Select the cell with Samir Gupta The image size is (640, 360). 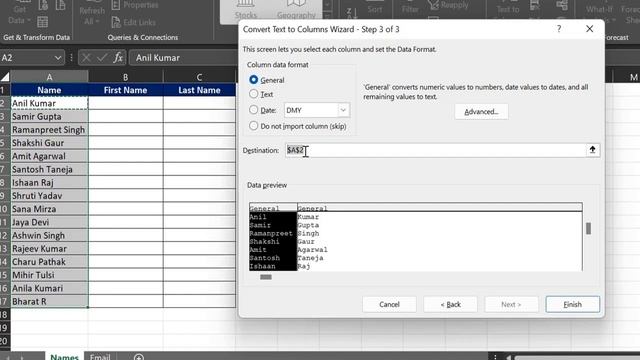tap(49, 117)
